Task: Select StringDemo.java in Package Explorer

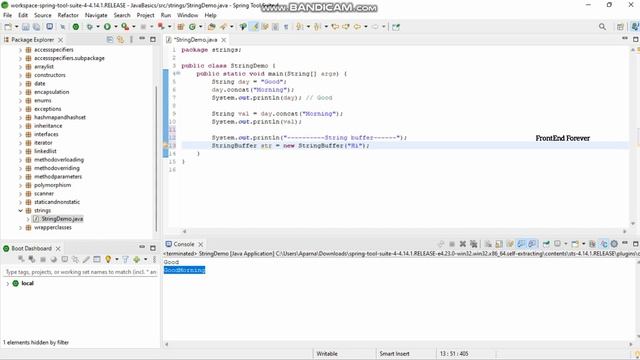Action: point(62,219)
